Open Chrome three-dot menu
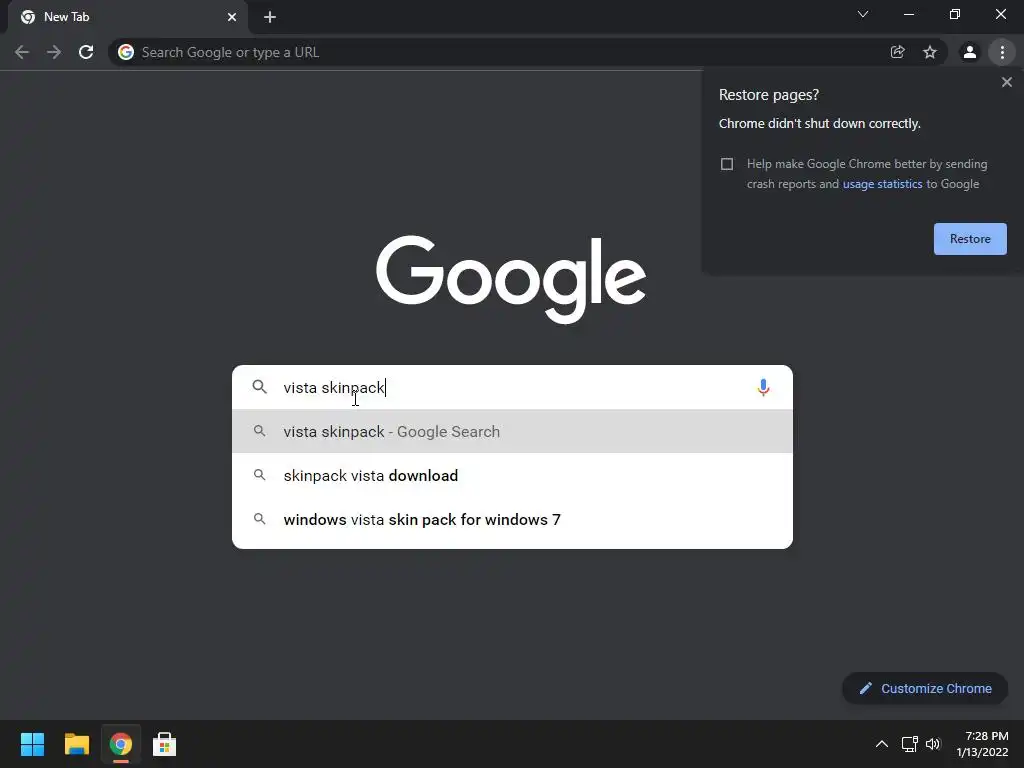 pyautogui.click(x=1002, y=52)
